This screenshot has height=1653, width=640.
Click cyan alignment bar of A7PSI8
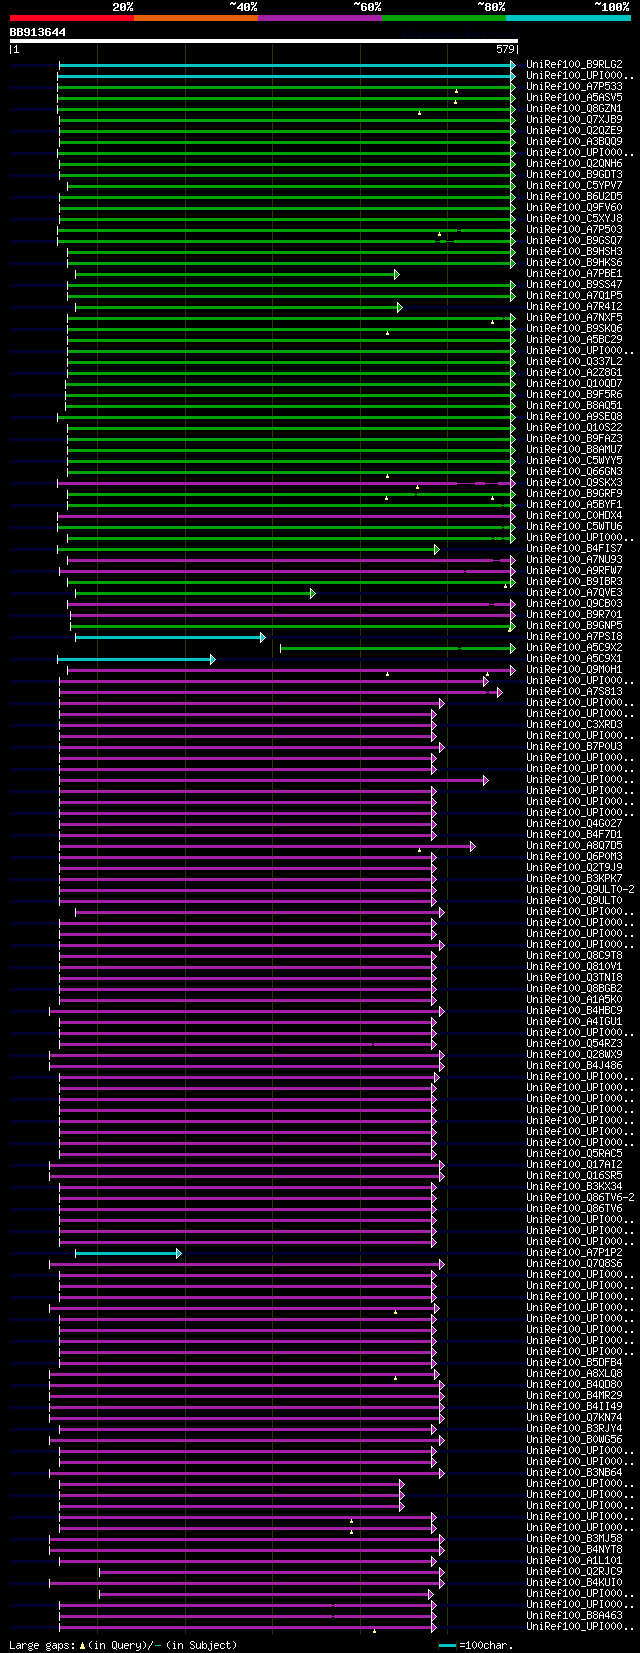170,637
